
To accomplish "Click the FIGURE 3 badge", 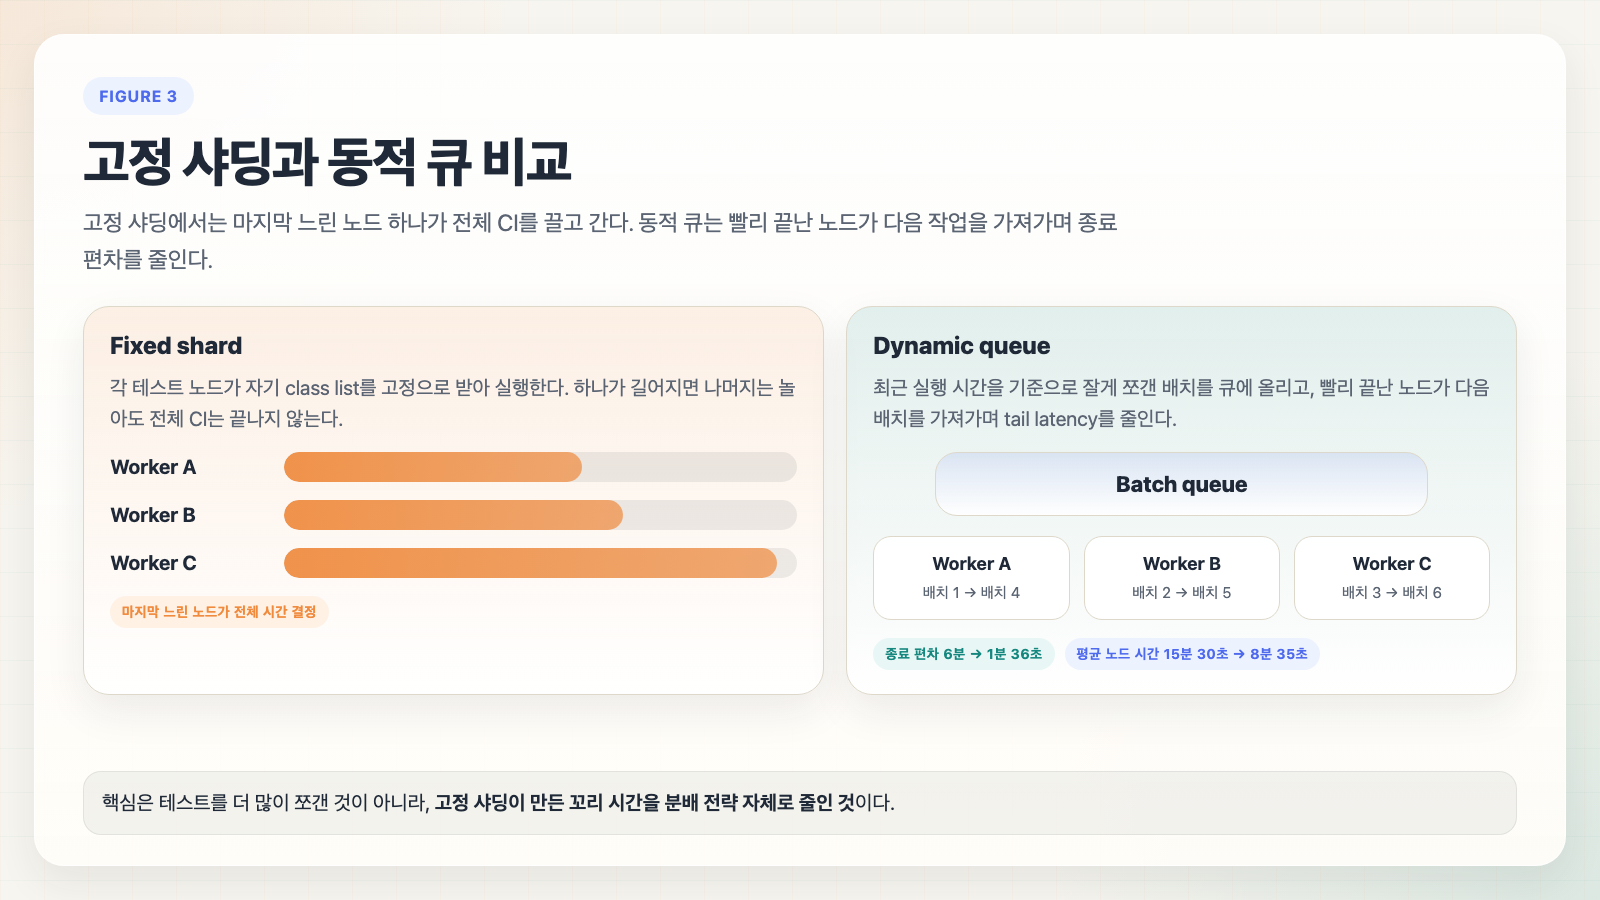I will pyautogui.click(x=138, y=96).
